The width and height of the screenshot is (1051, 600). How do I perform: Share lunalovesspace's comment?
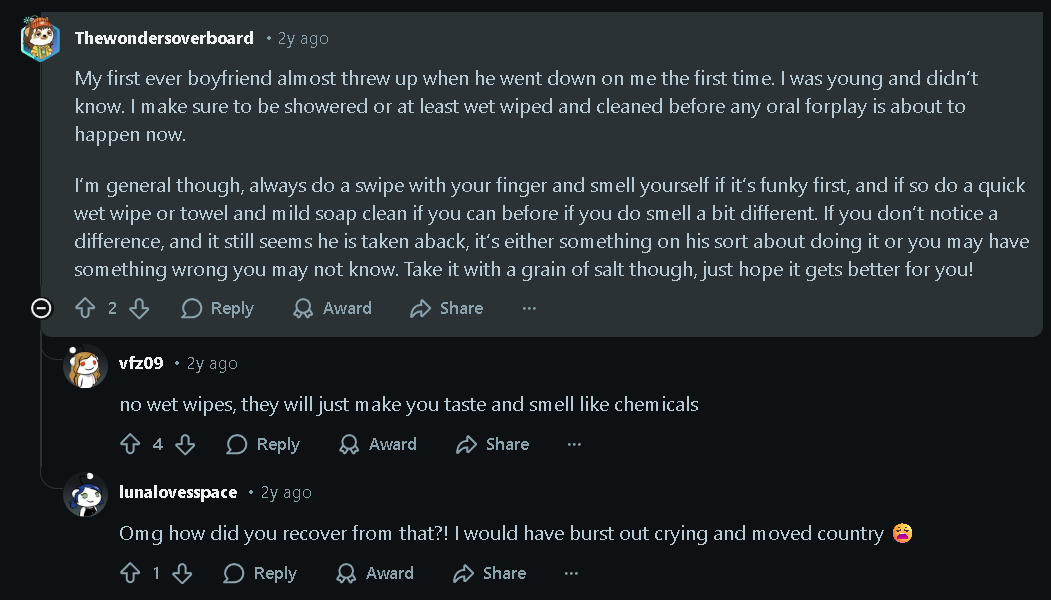click(x=490, y=573)
